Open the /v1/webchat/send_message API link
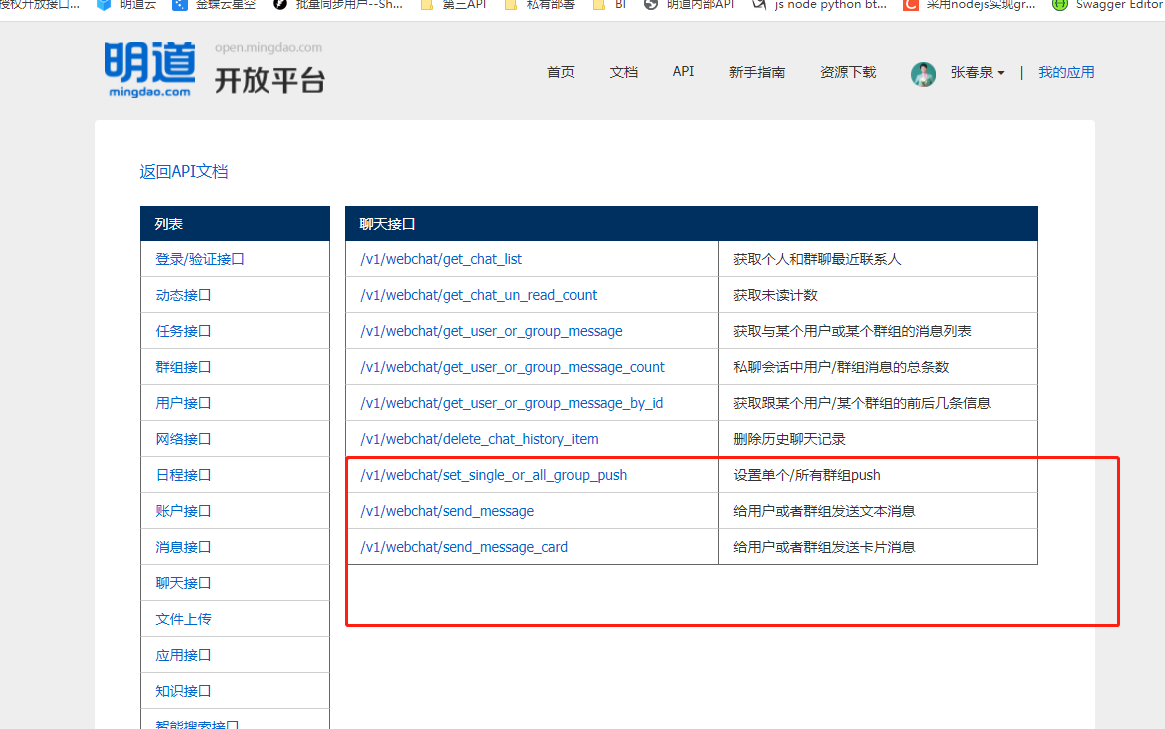The height and width of the screenshot is (729, 1165). point(447,511)
